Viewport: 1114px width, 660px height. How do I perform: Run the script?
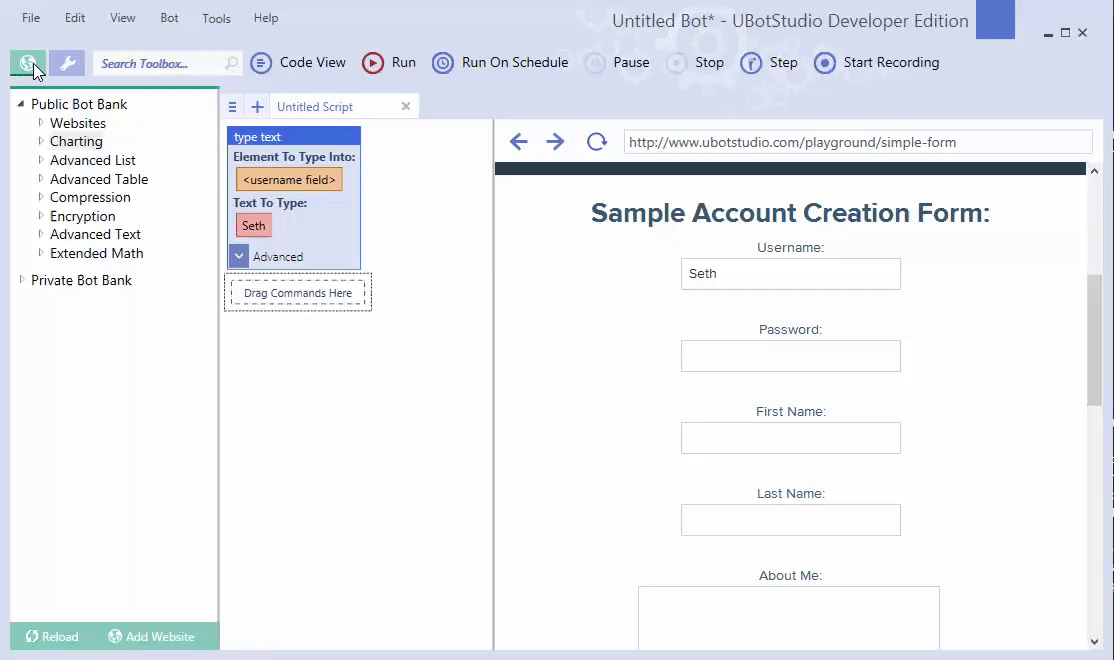[389, 63]
